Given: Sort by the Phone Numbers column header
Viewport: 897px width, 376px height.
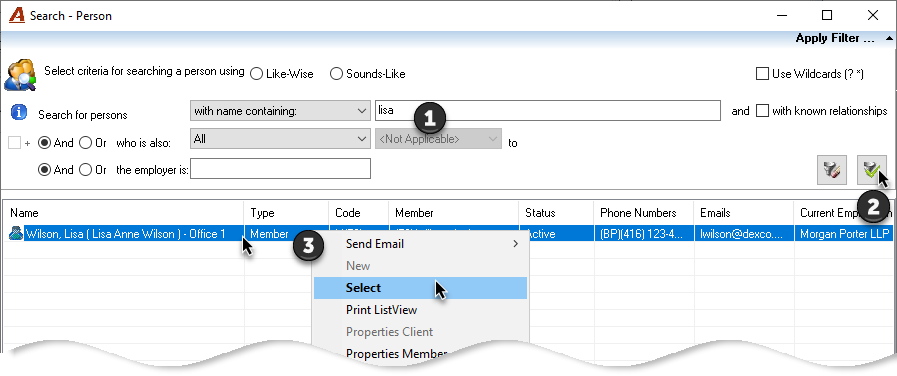Looking at the screenshot, I should tap(644, 213).
